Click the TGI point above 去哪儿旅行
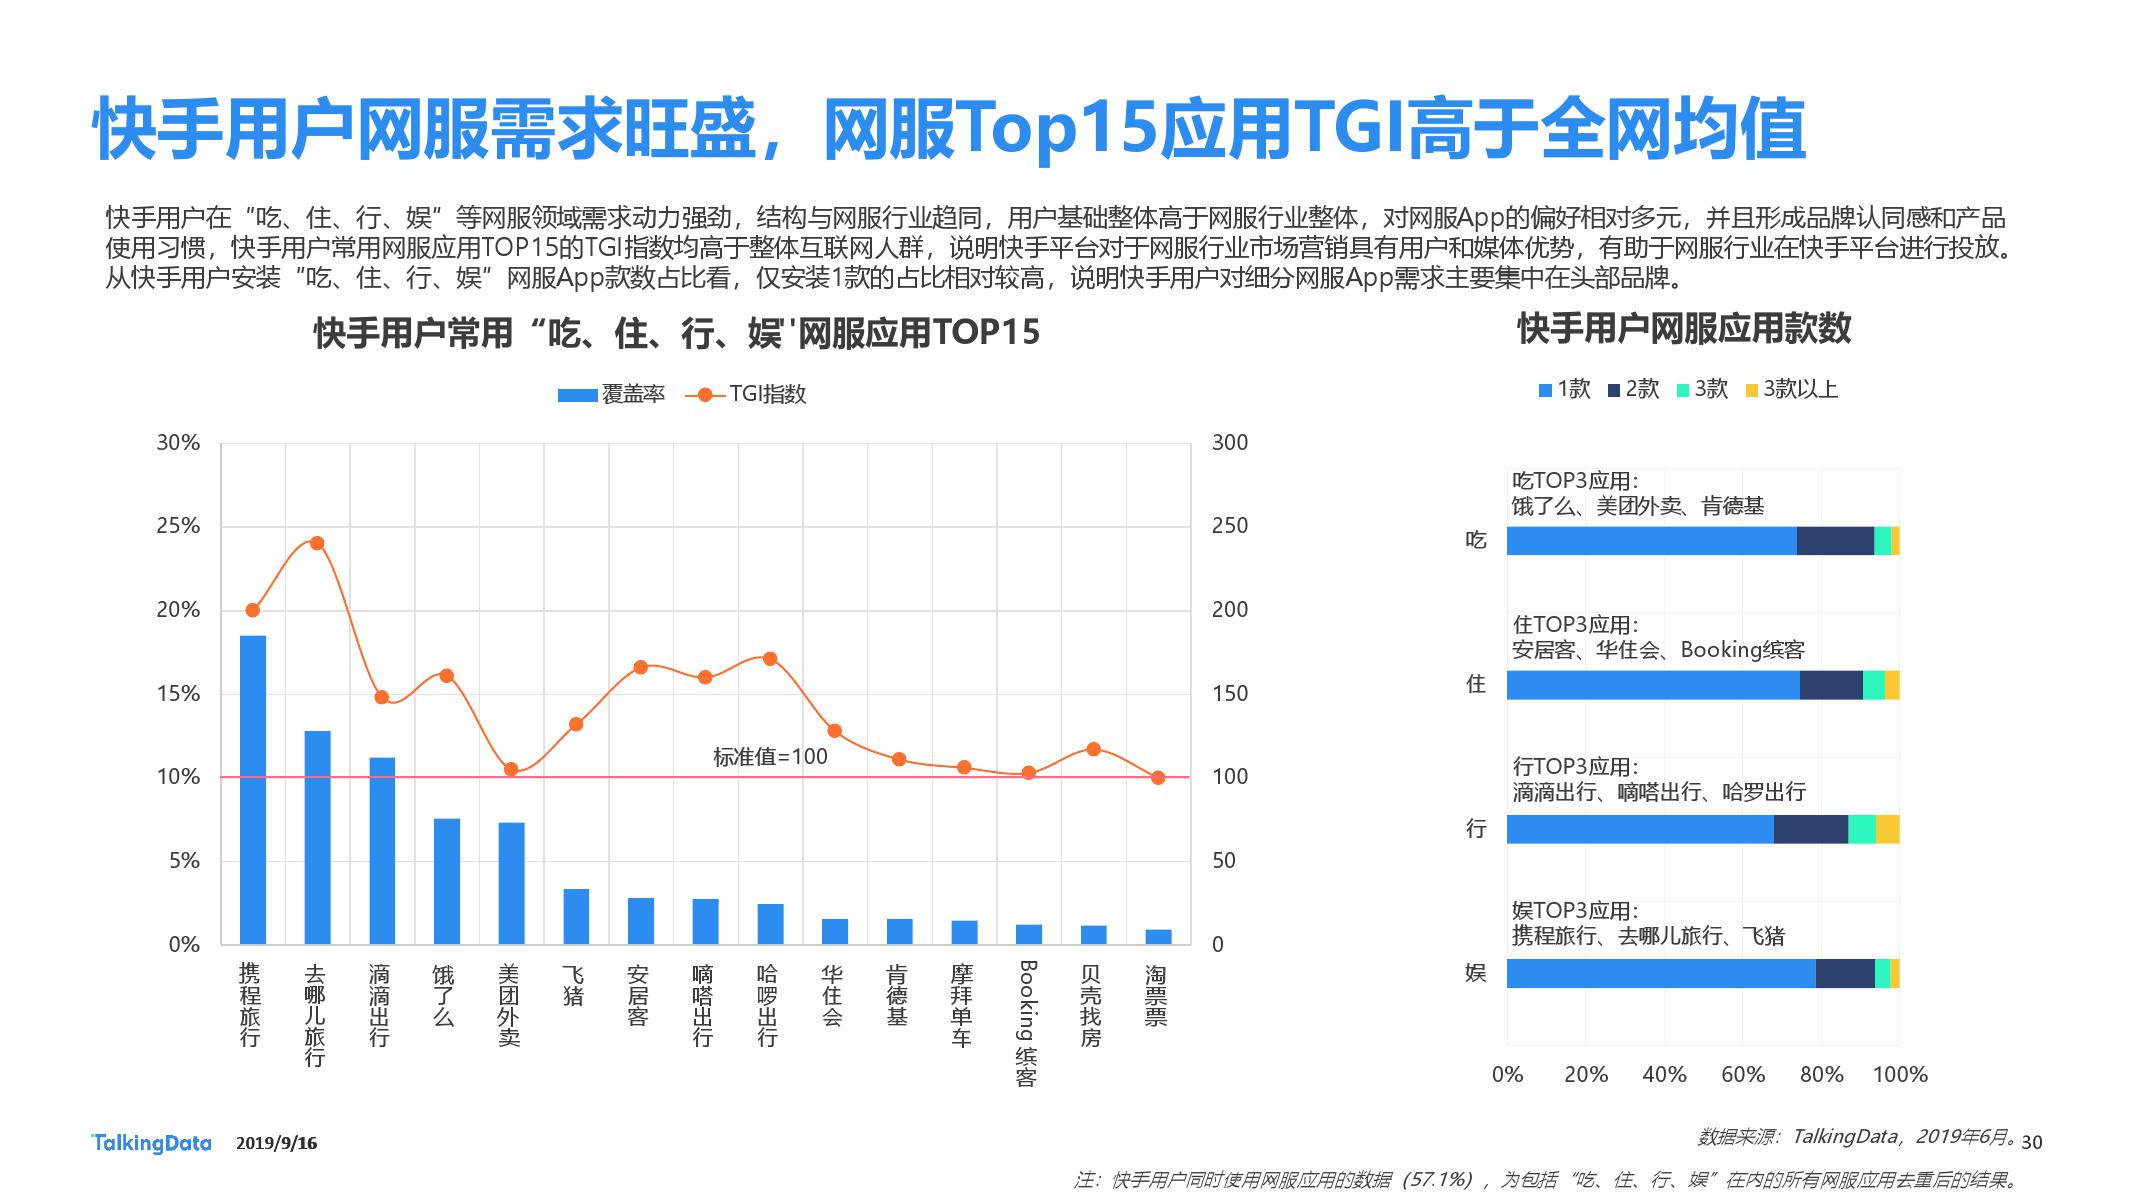 click(317, 543)
